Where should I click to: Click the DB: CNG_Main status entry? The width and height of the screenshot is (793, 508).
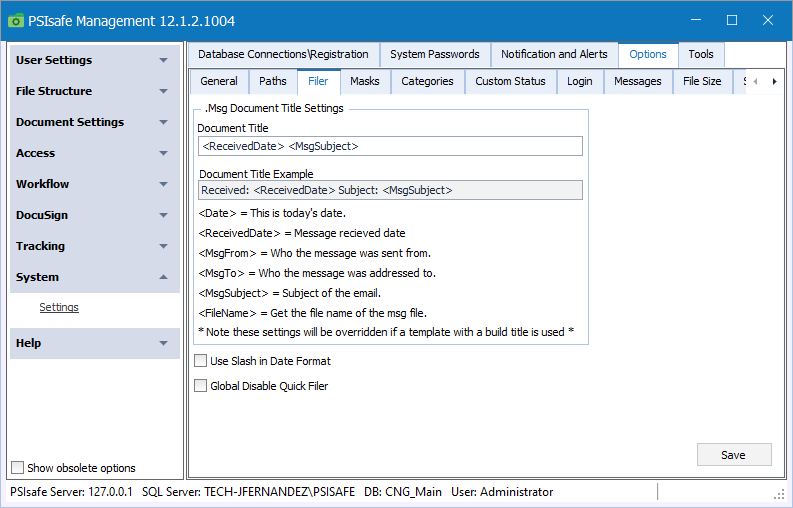point(403,492)
